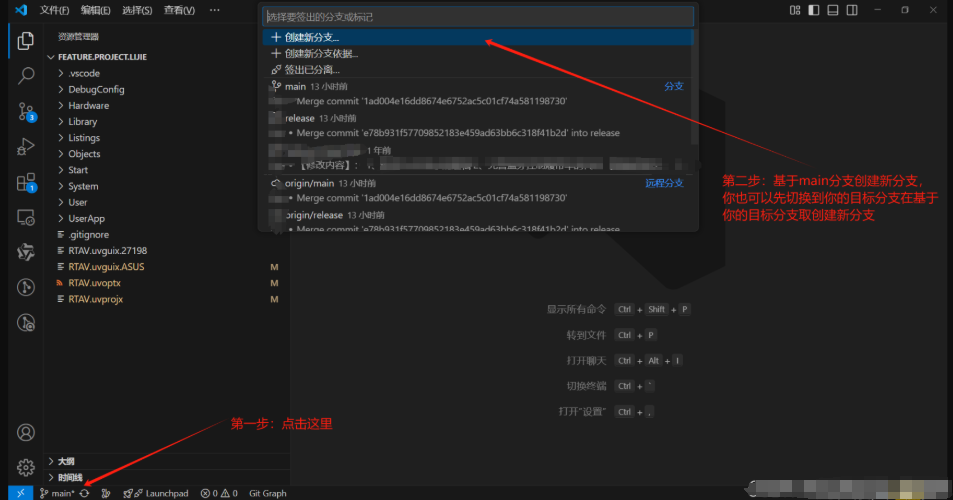The width and height of the screenshot is (953, 500).
Task: Open the 编辑(E) menu
Action: (95, 10)
